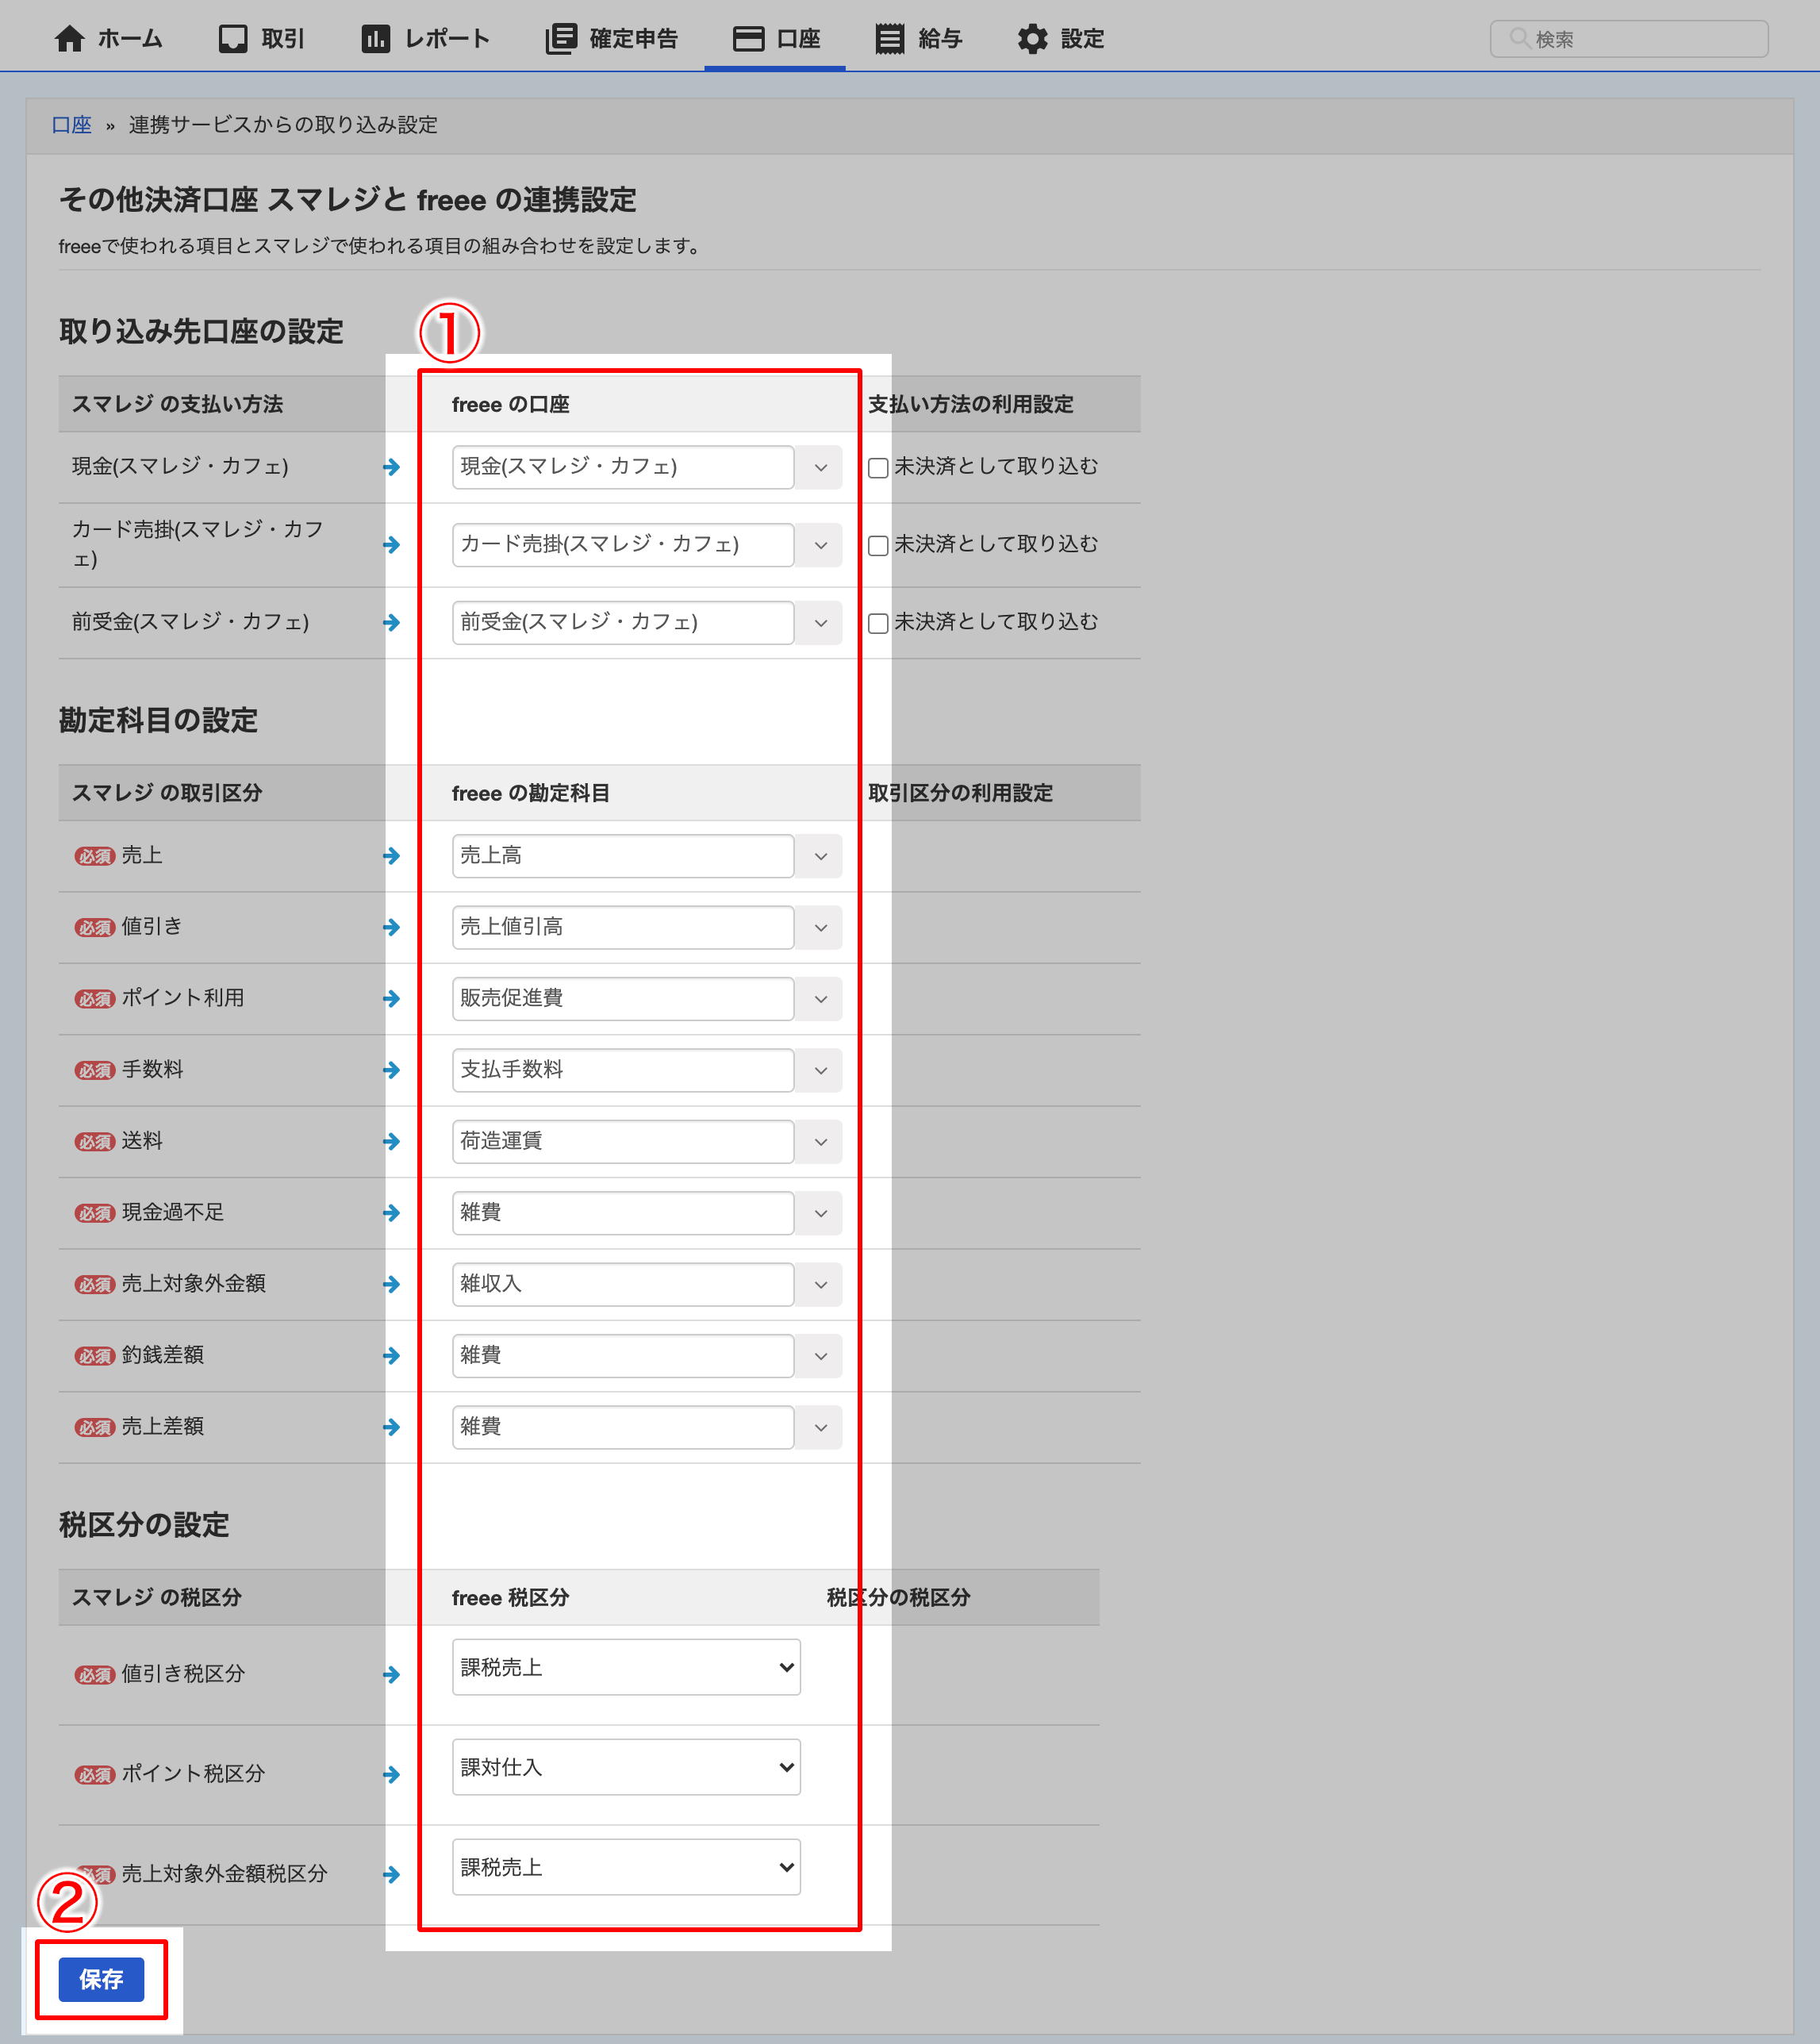Click the 給与 receipt icon

(889, 39)
